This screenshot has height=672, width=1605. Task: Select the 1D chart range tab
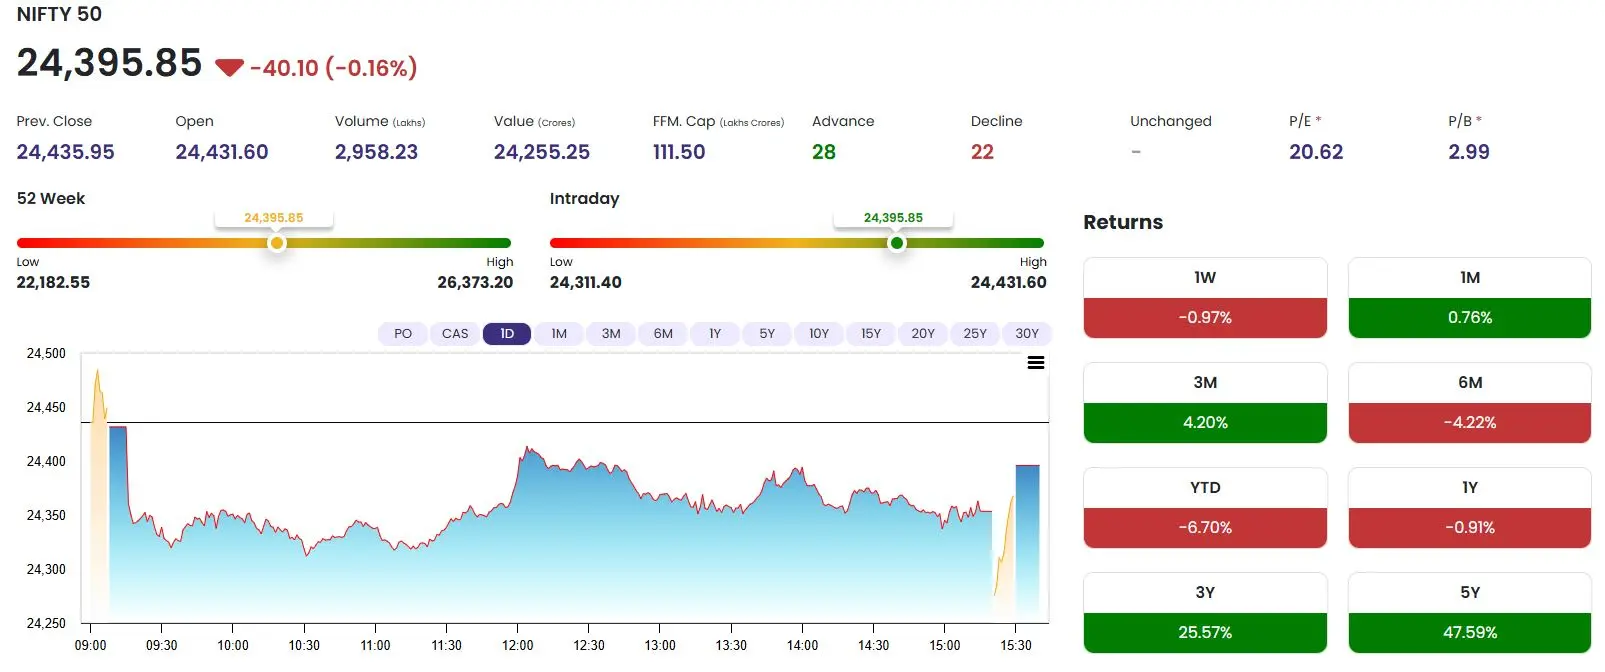[507, 334]
